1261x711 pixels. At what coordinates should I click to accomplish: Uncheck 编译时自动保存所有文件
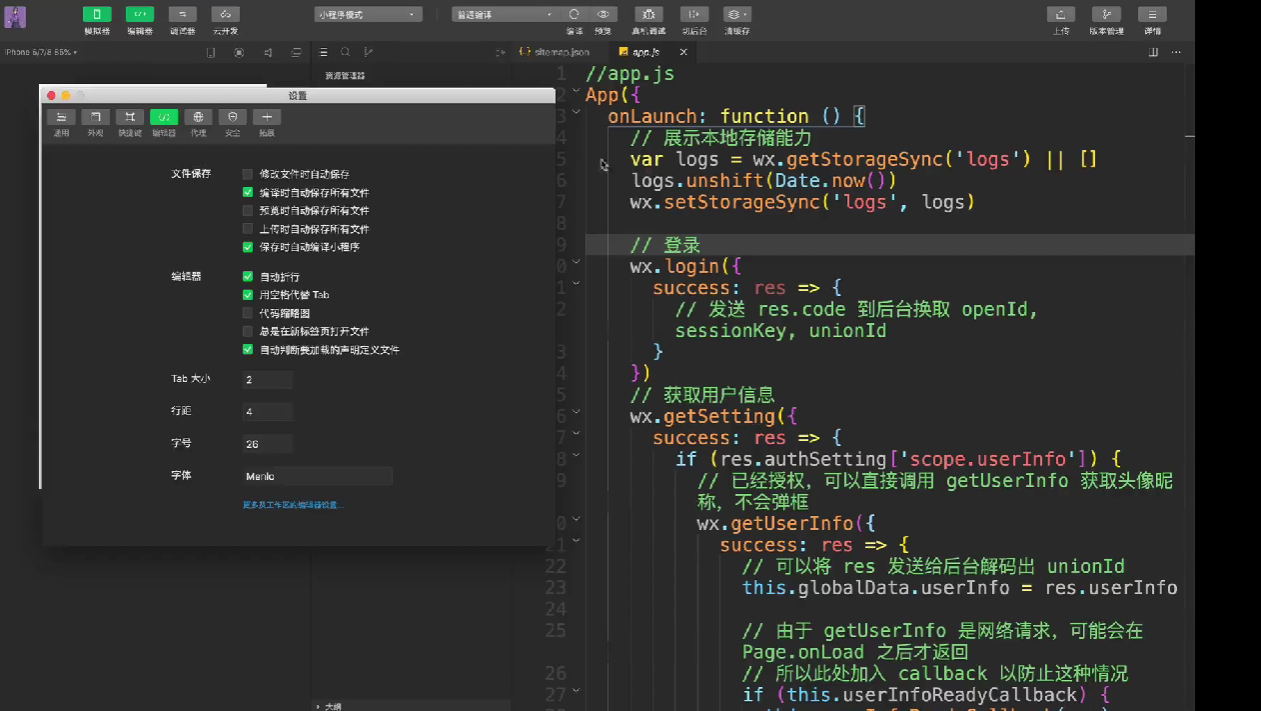248,192
